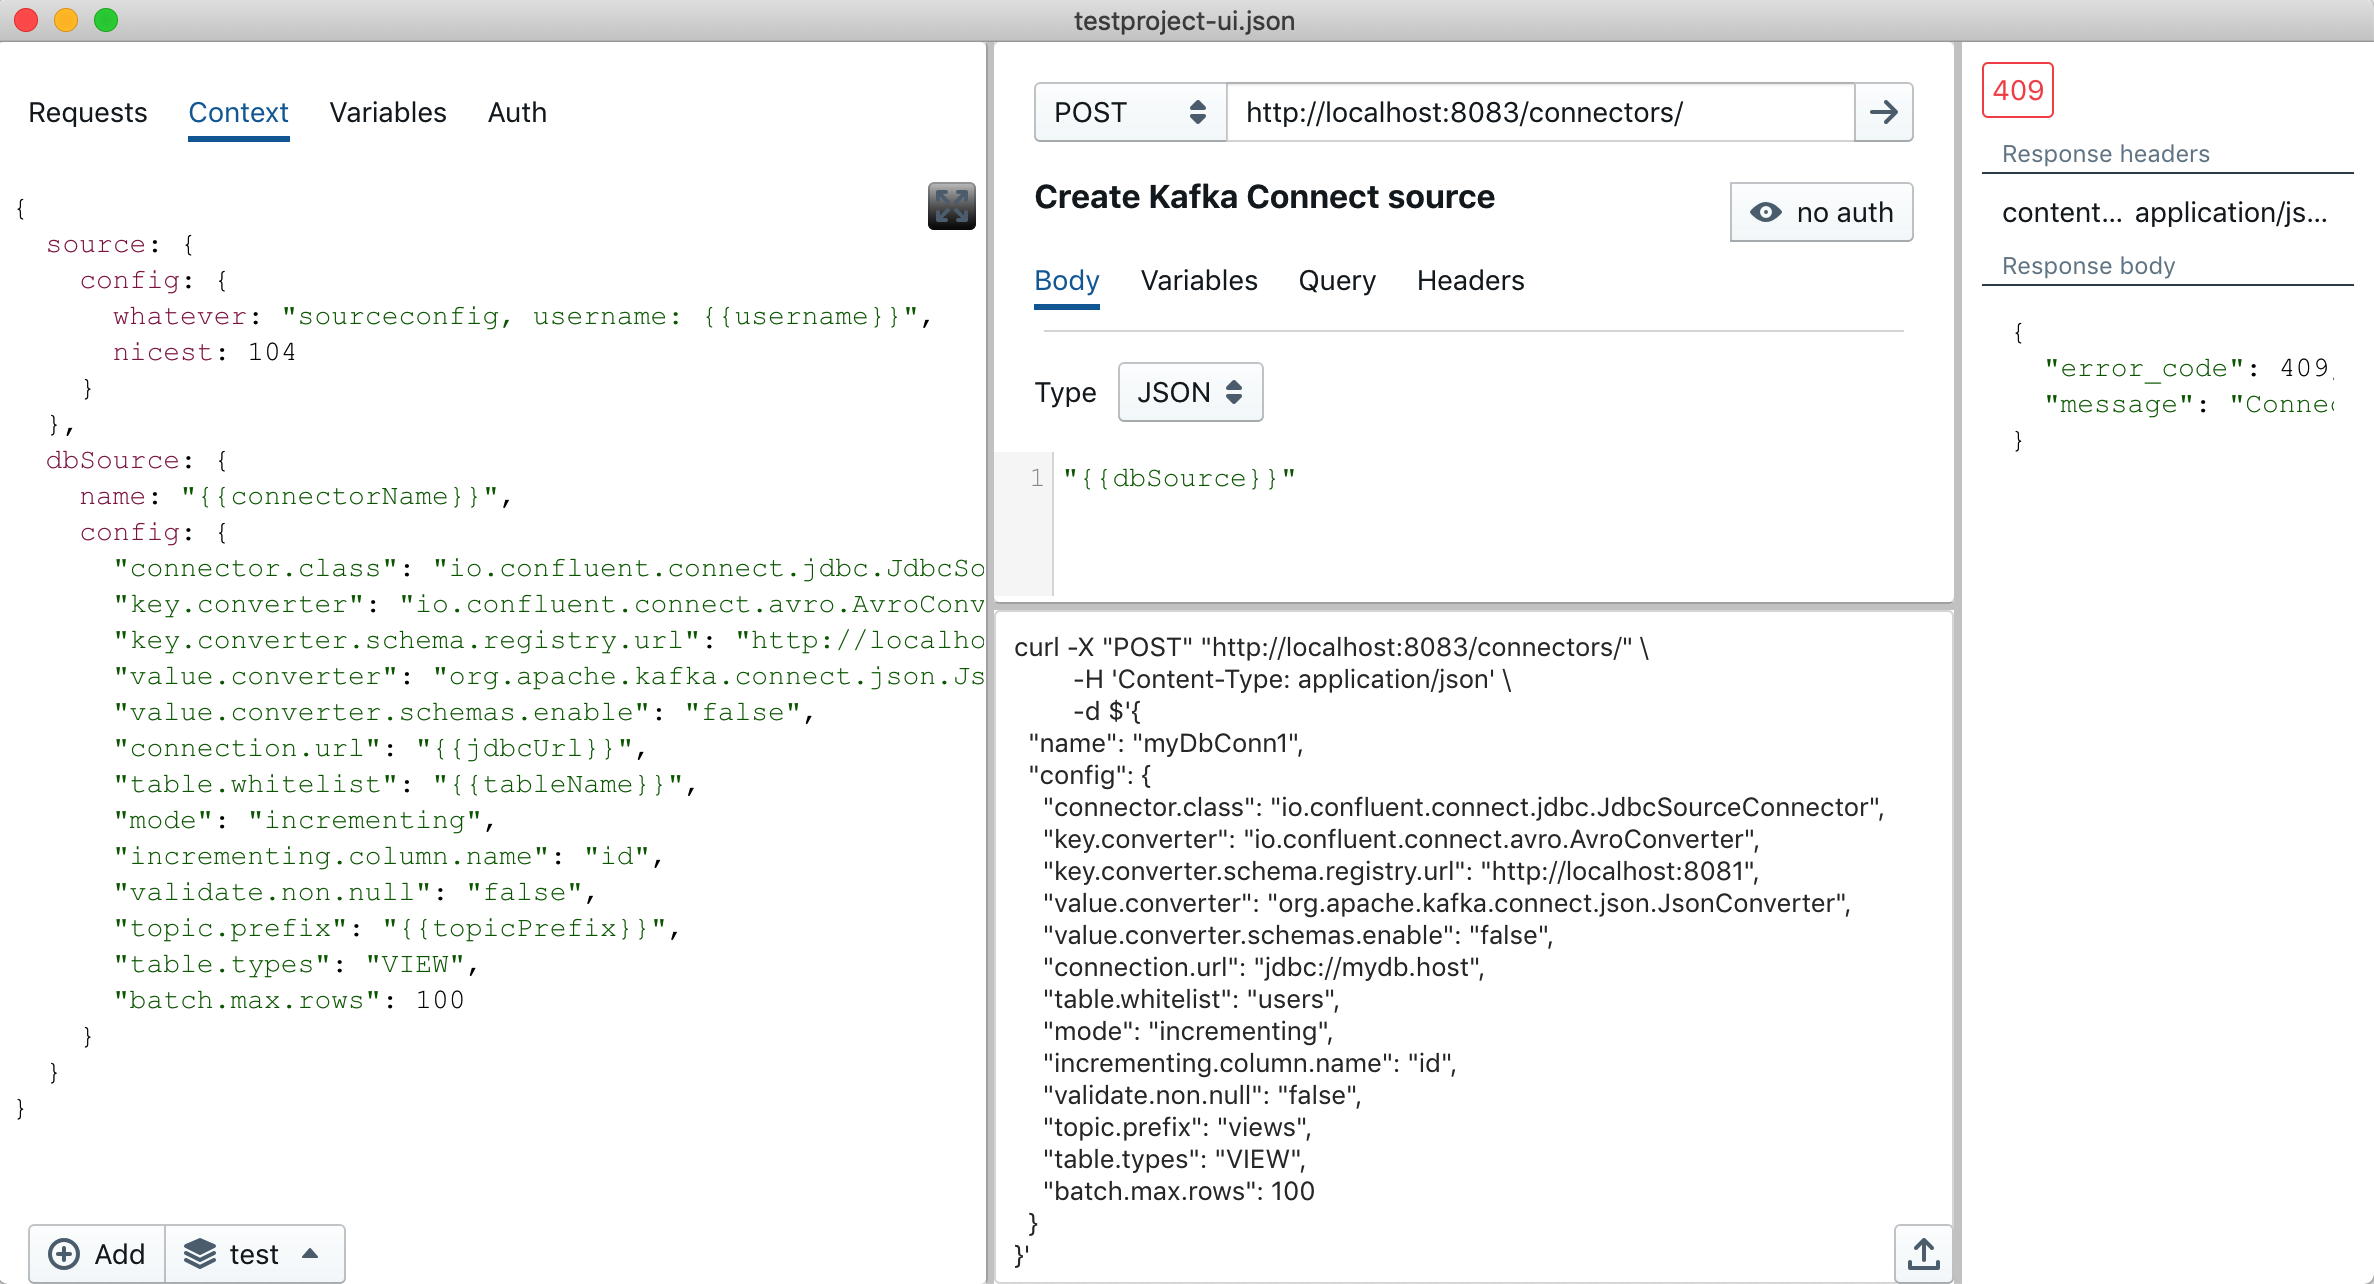2374x1284 pixels.
Task: Expand the test environment selector arrow
Action: 310,1254
